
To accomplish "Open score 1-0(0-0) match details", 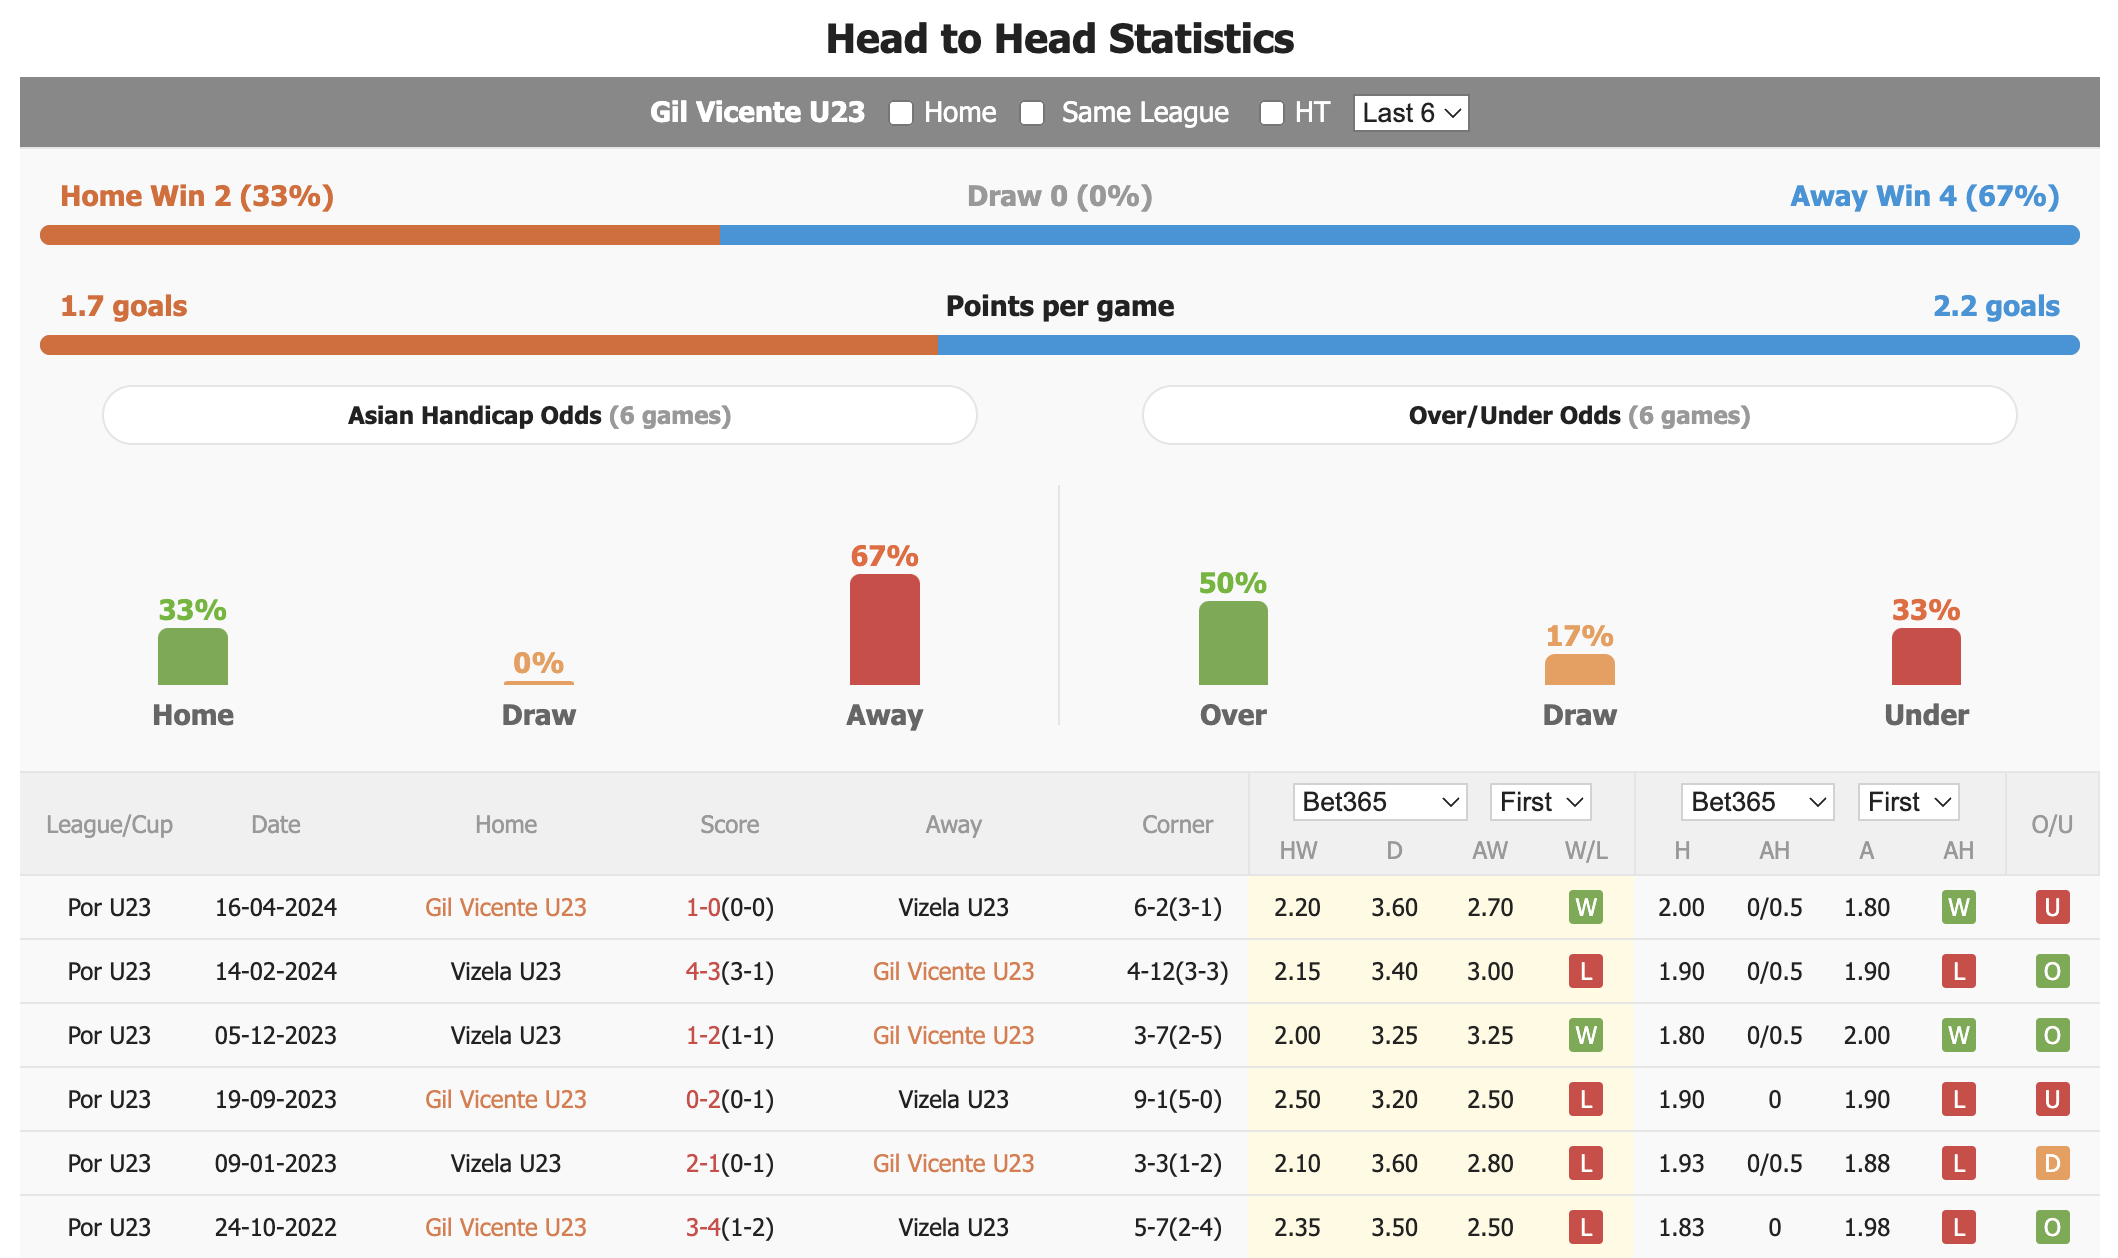I will tap(730, 907).
